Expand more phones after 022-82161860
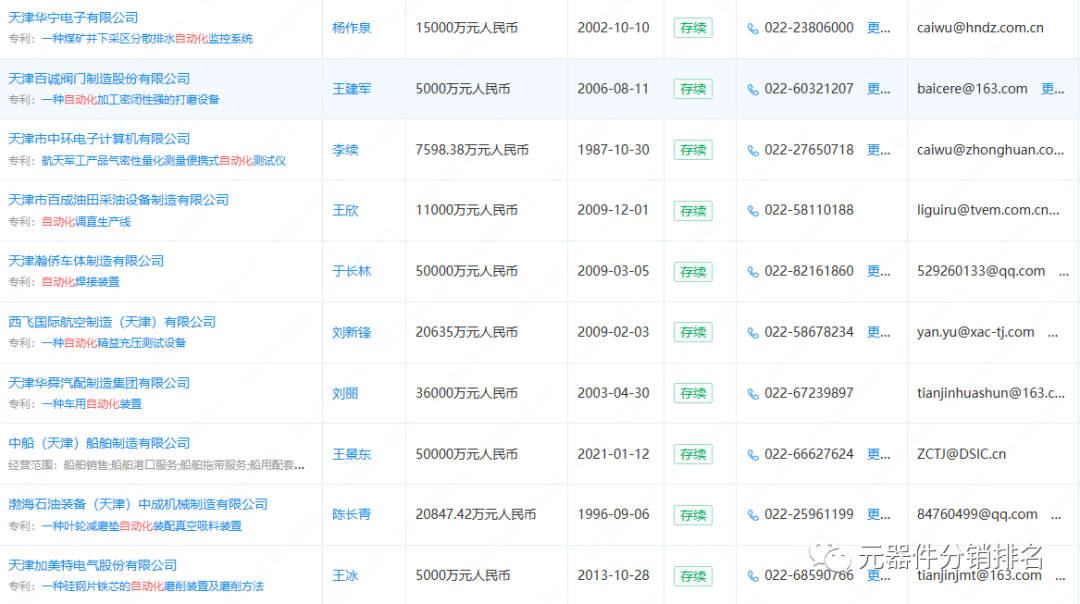The image size is (1080, 604). click(878, 271)
